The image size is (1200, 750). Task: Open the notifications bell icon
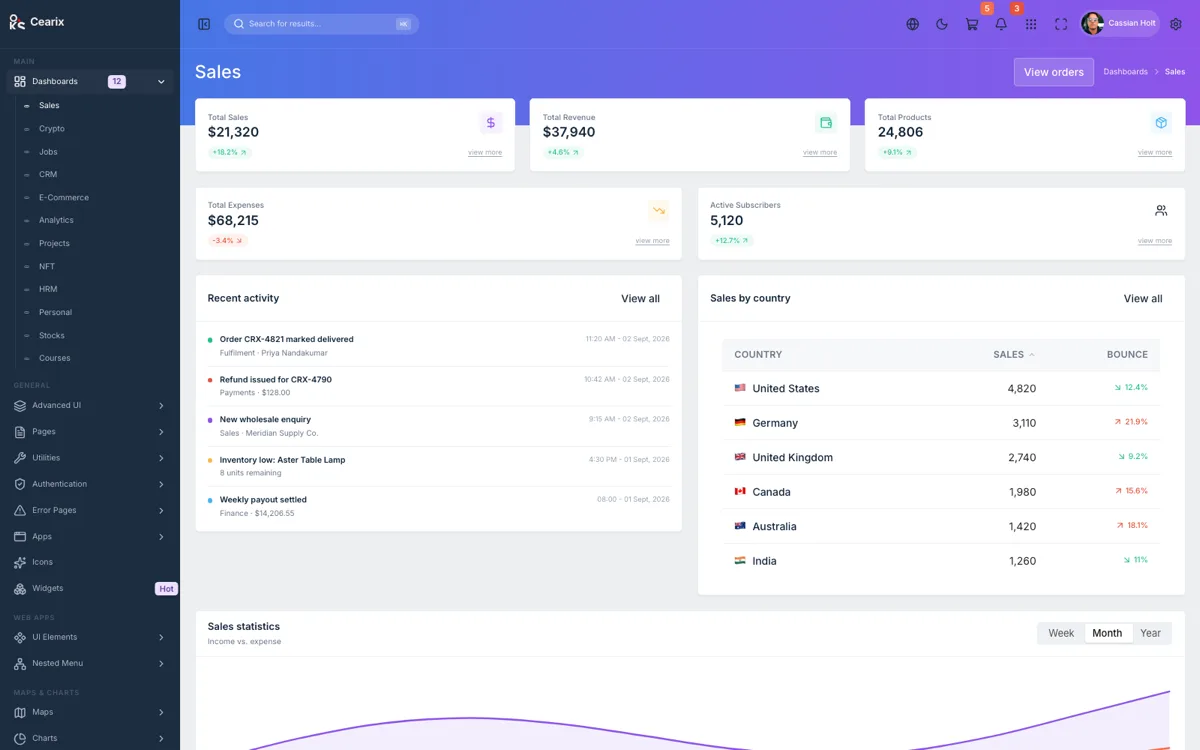tap(1001, 24)
